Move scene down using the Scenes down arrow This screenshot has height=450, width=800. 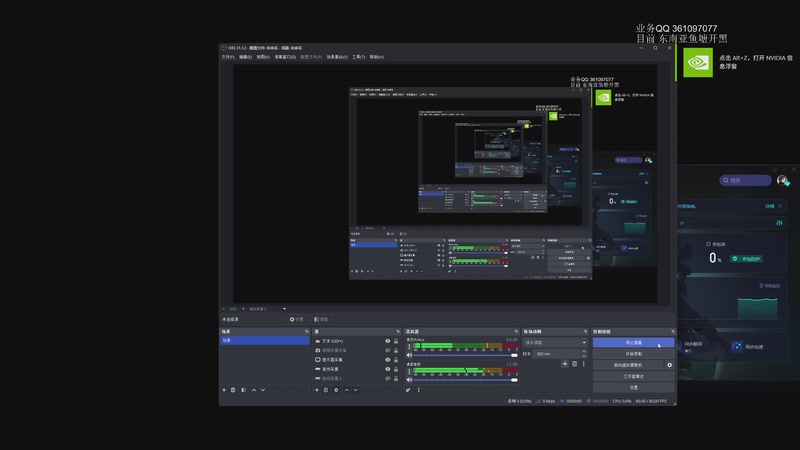[263, 390]
